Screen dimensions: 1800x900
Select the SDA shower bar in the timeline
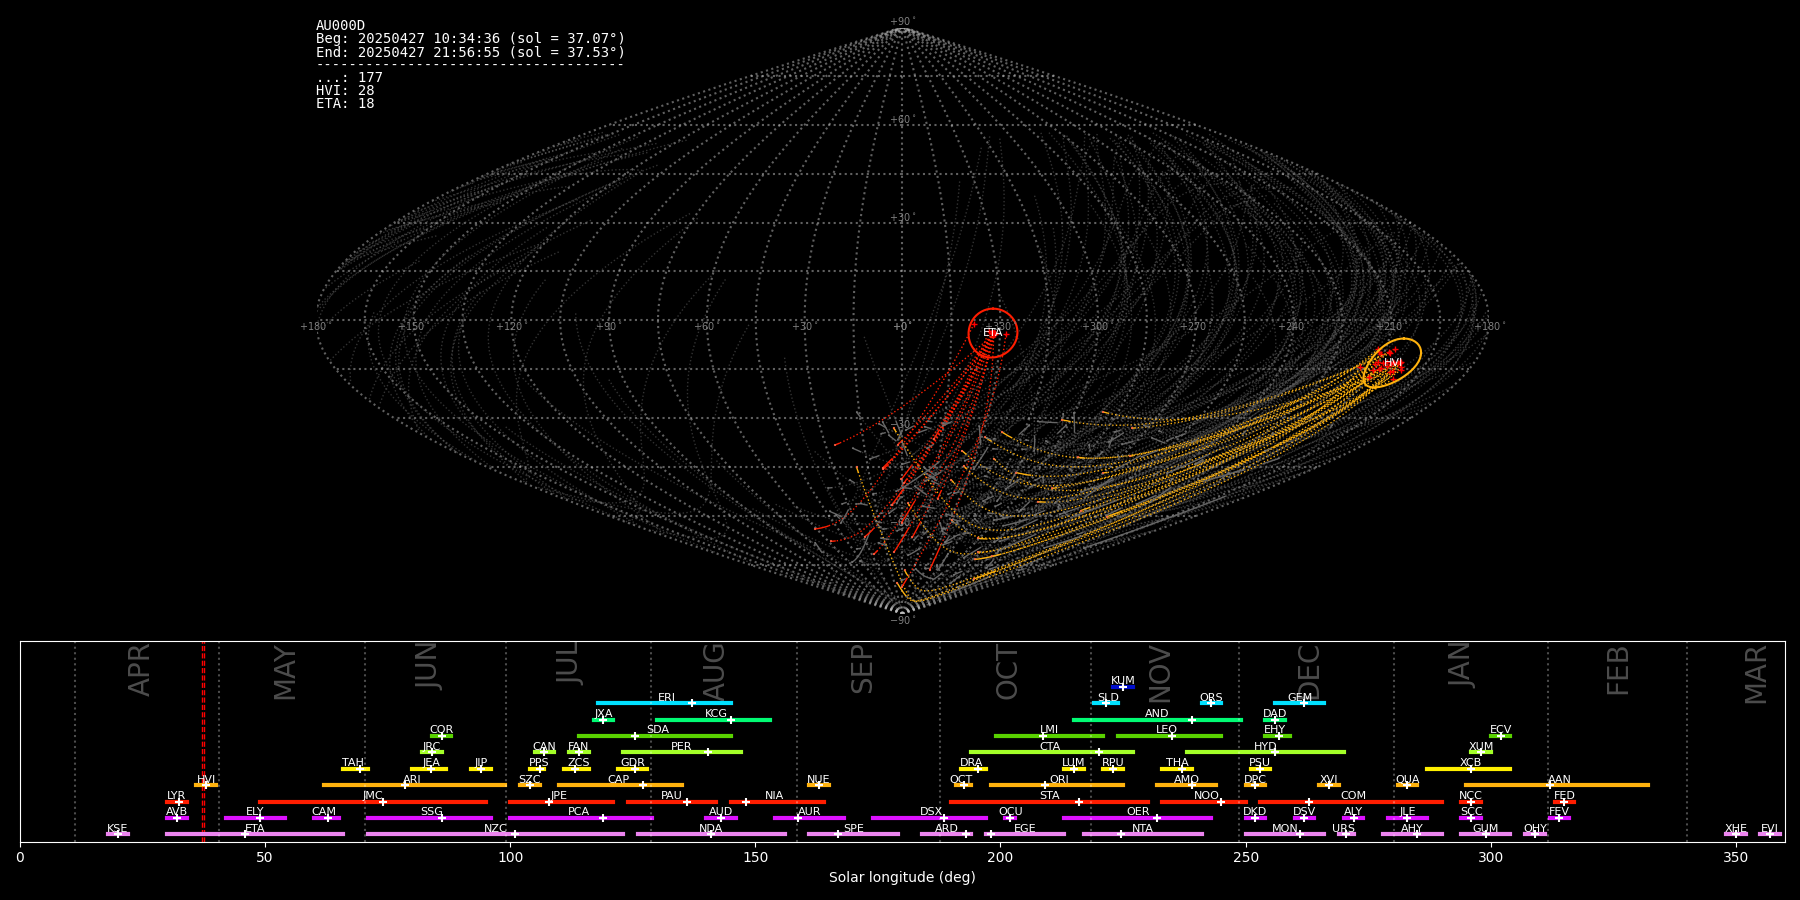pos(655,736)
